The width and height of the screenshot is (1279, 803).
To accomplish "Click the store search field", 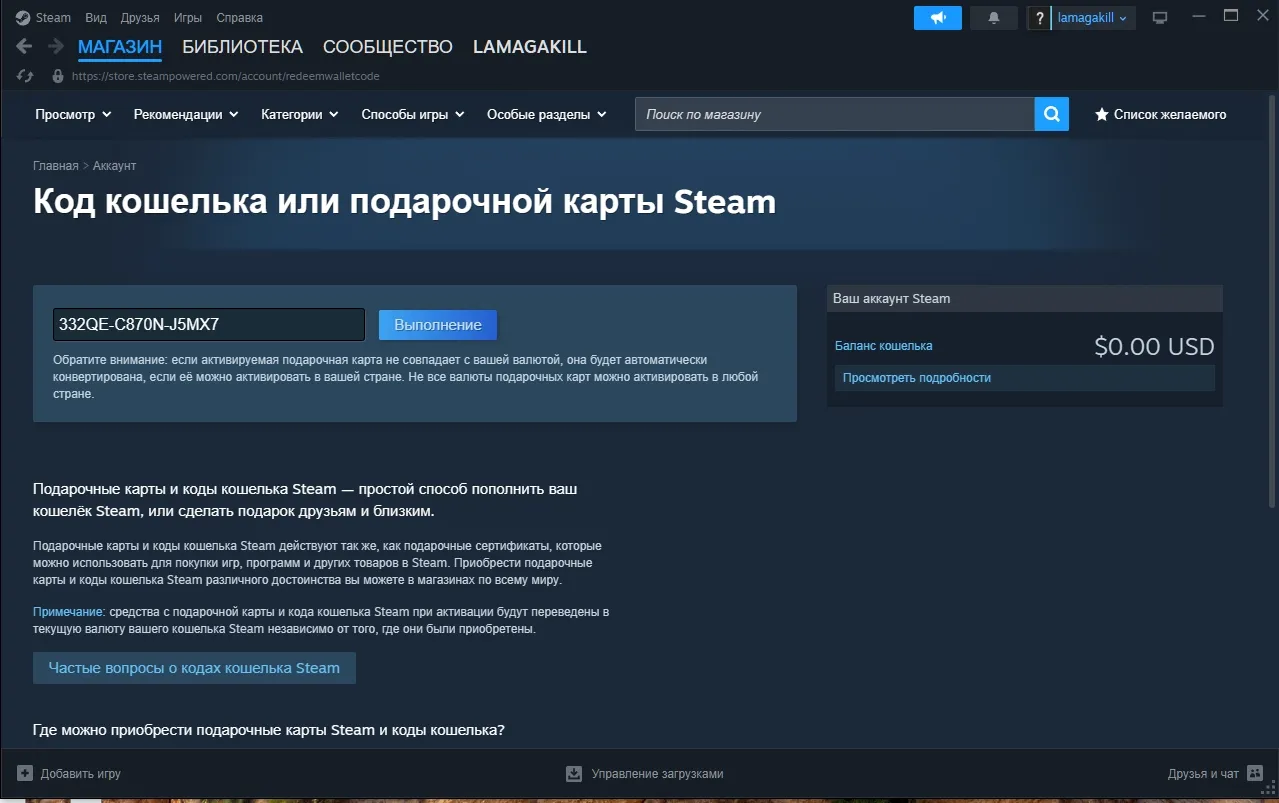I will (x=834, y=114).
